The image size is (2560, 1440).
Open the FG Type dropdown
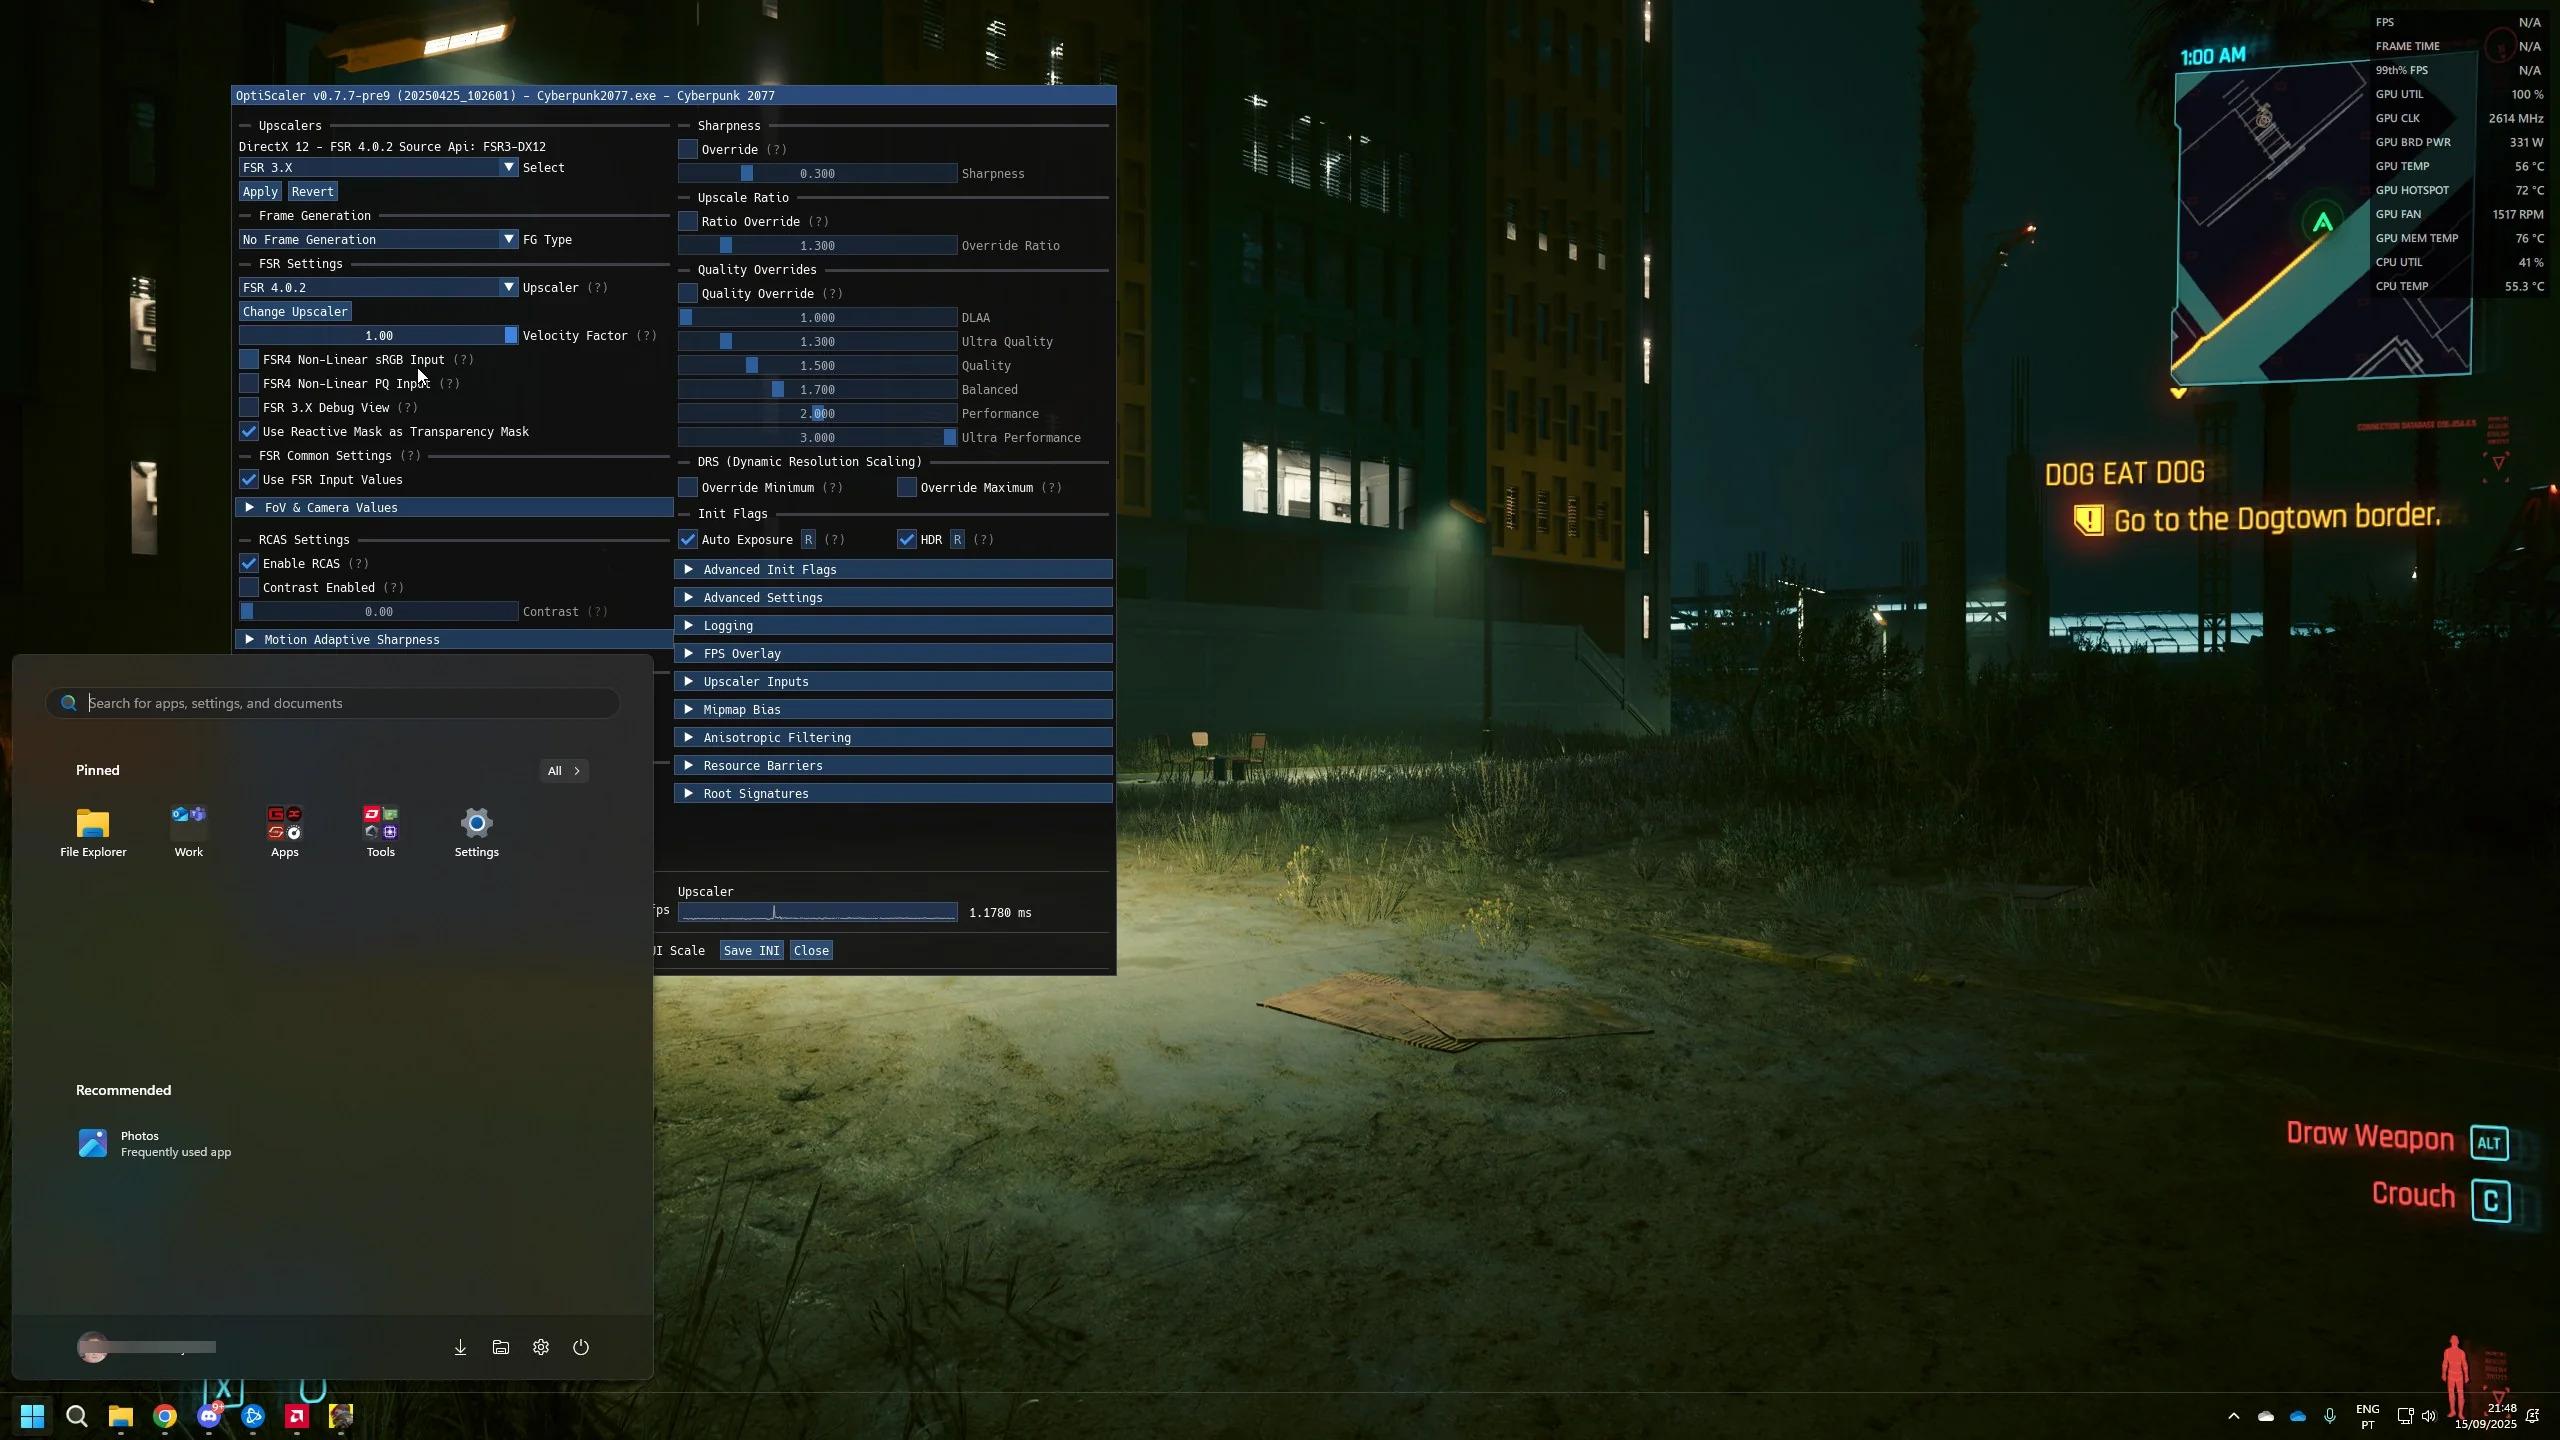(378, 239)
